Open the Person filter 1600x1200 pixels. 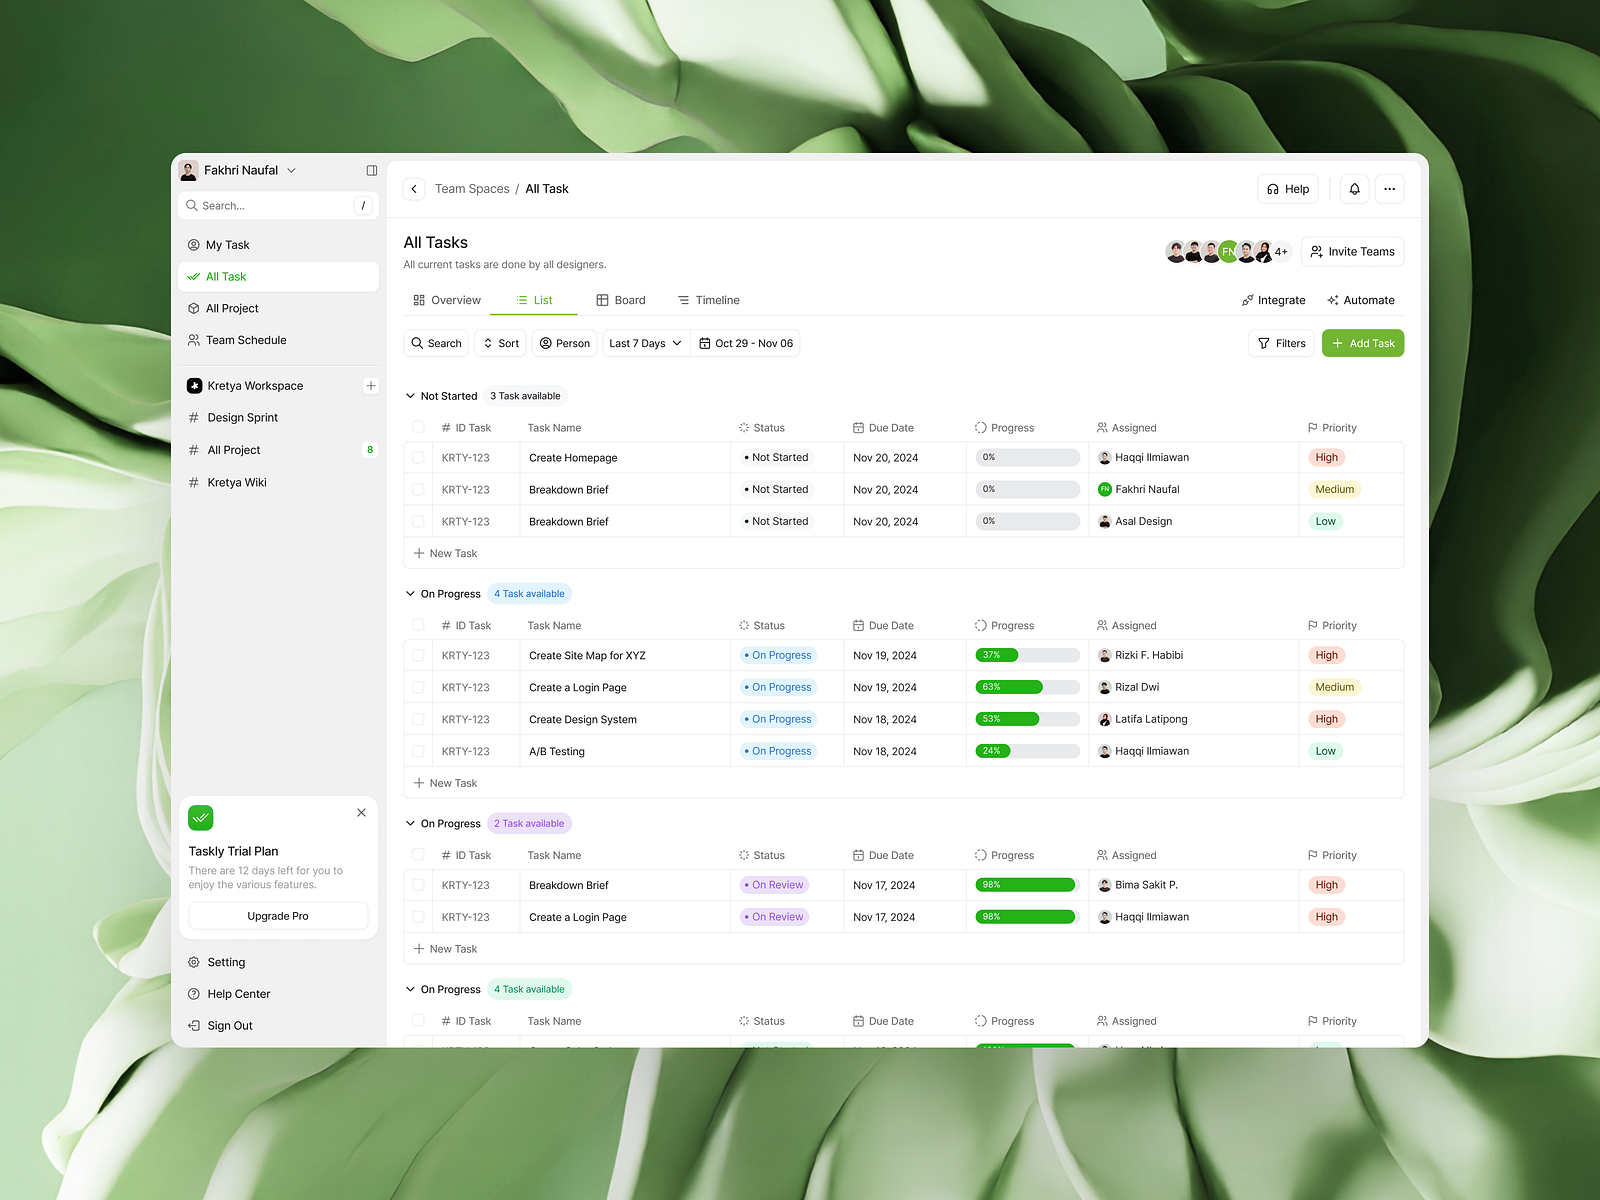564,343
